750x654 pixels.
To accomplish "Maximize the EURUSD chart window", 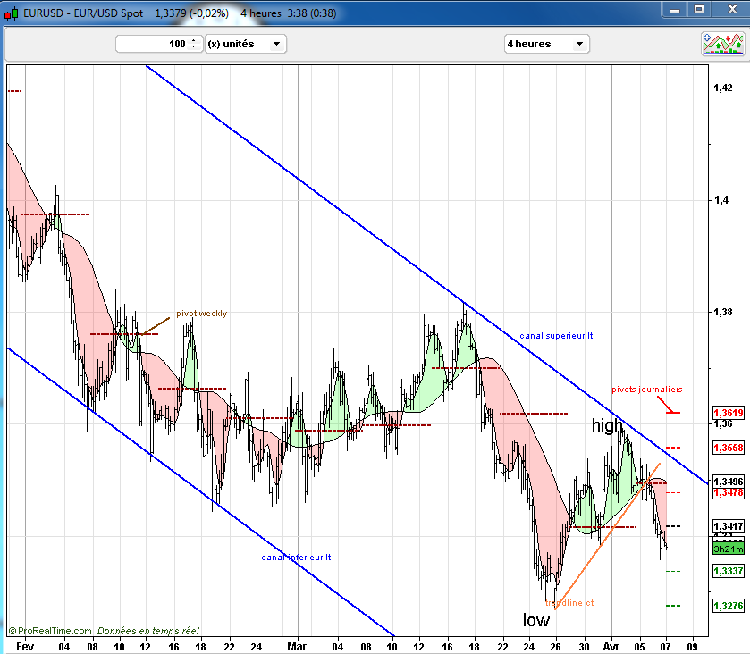I will point(699,10).
